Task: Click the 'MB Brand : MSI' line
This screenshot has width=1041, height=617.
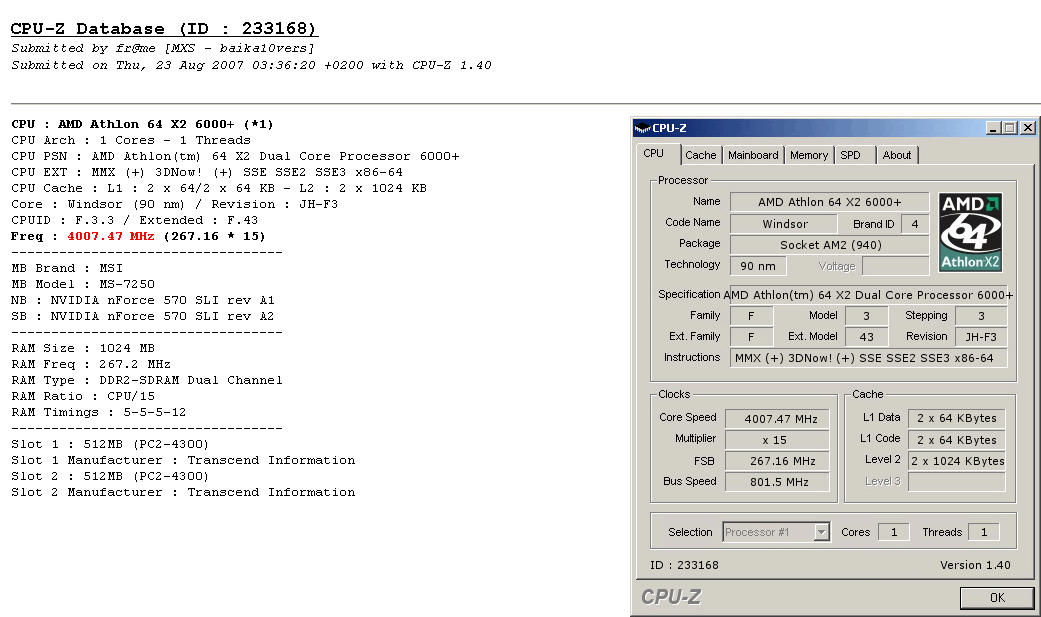Action: [67, 268]
